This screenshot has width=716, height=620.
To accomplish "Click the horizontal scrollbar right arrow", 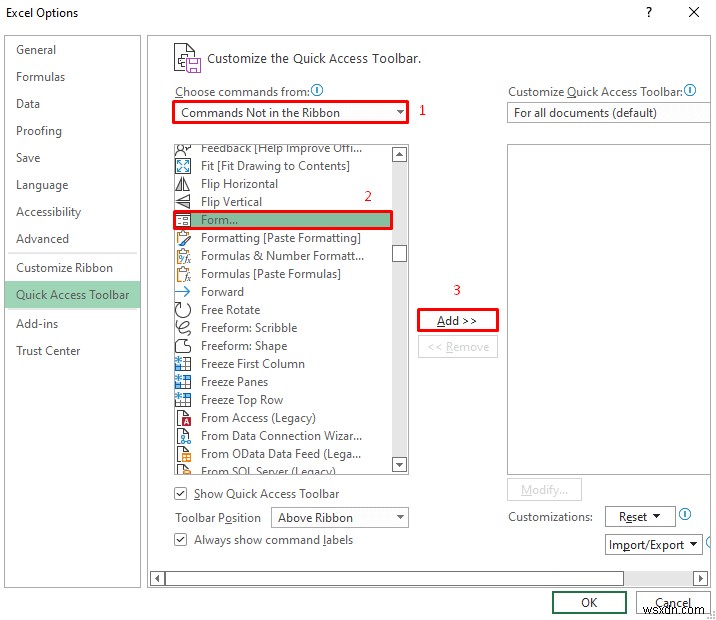I will pyautogui.click(x=700, y=578).
